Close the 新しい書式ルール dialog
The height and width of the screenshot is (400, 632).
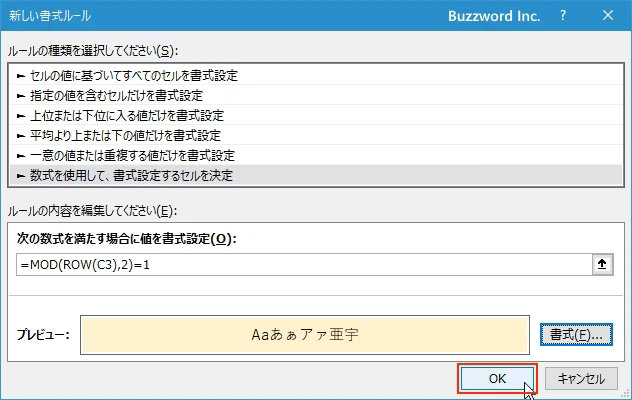[608, 16]
